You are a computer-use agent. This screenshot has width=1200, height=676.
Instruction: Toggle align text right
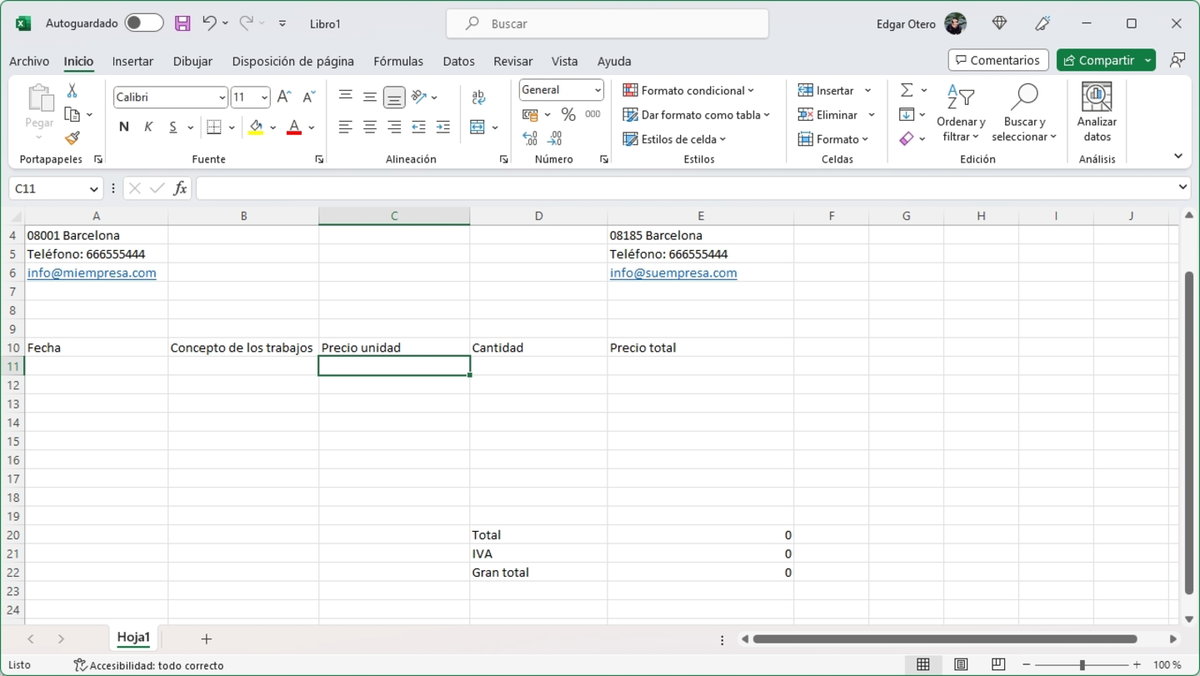click(x=394, y=127)
